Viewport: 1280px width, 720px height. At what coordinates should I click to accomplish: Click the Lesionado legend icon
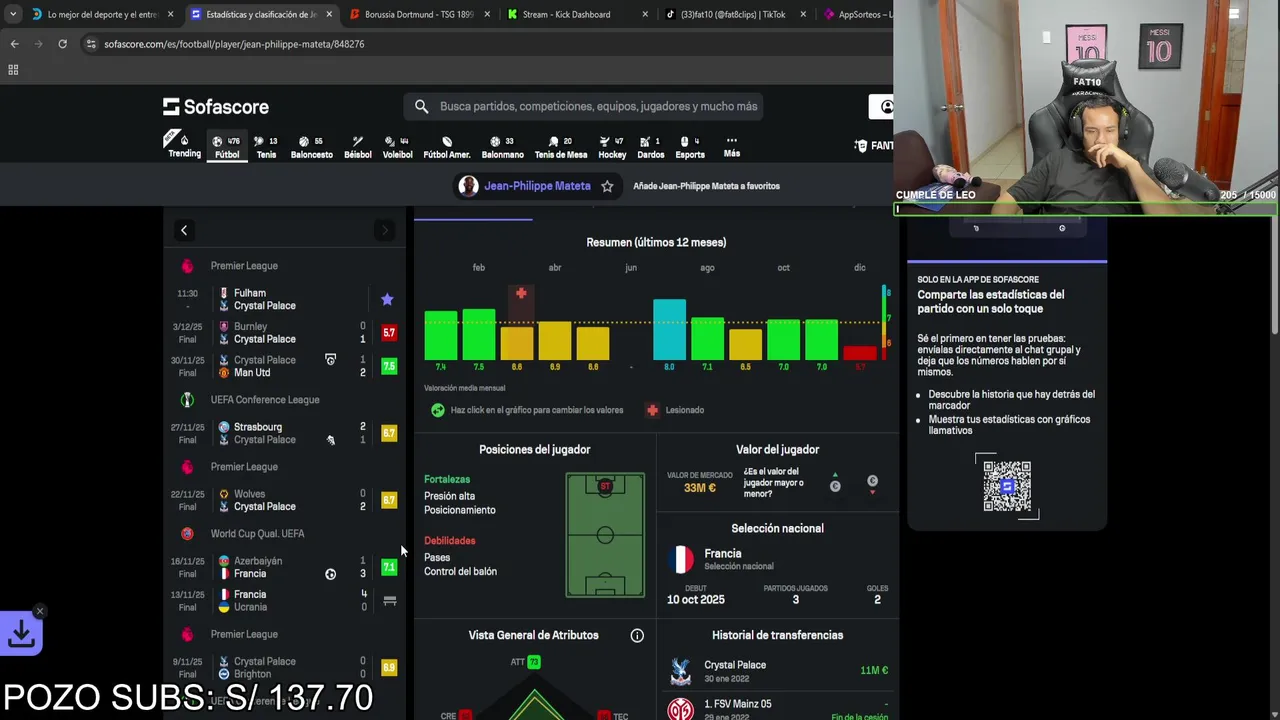652,410
